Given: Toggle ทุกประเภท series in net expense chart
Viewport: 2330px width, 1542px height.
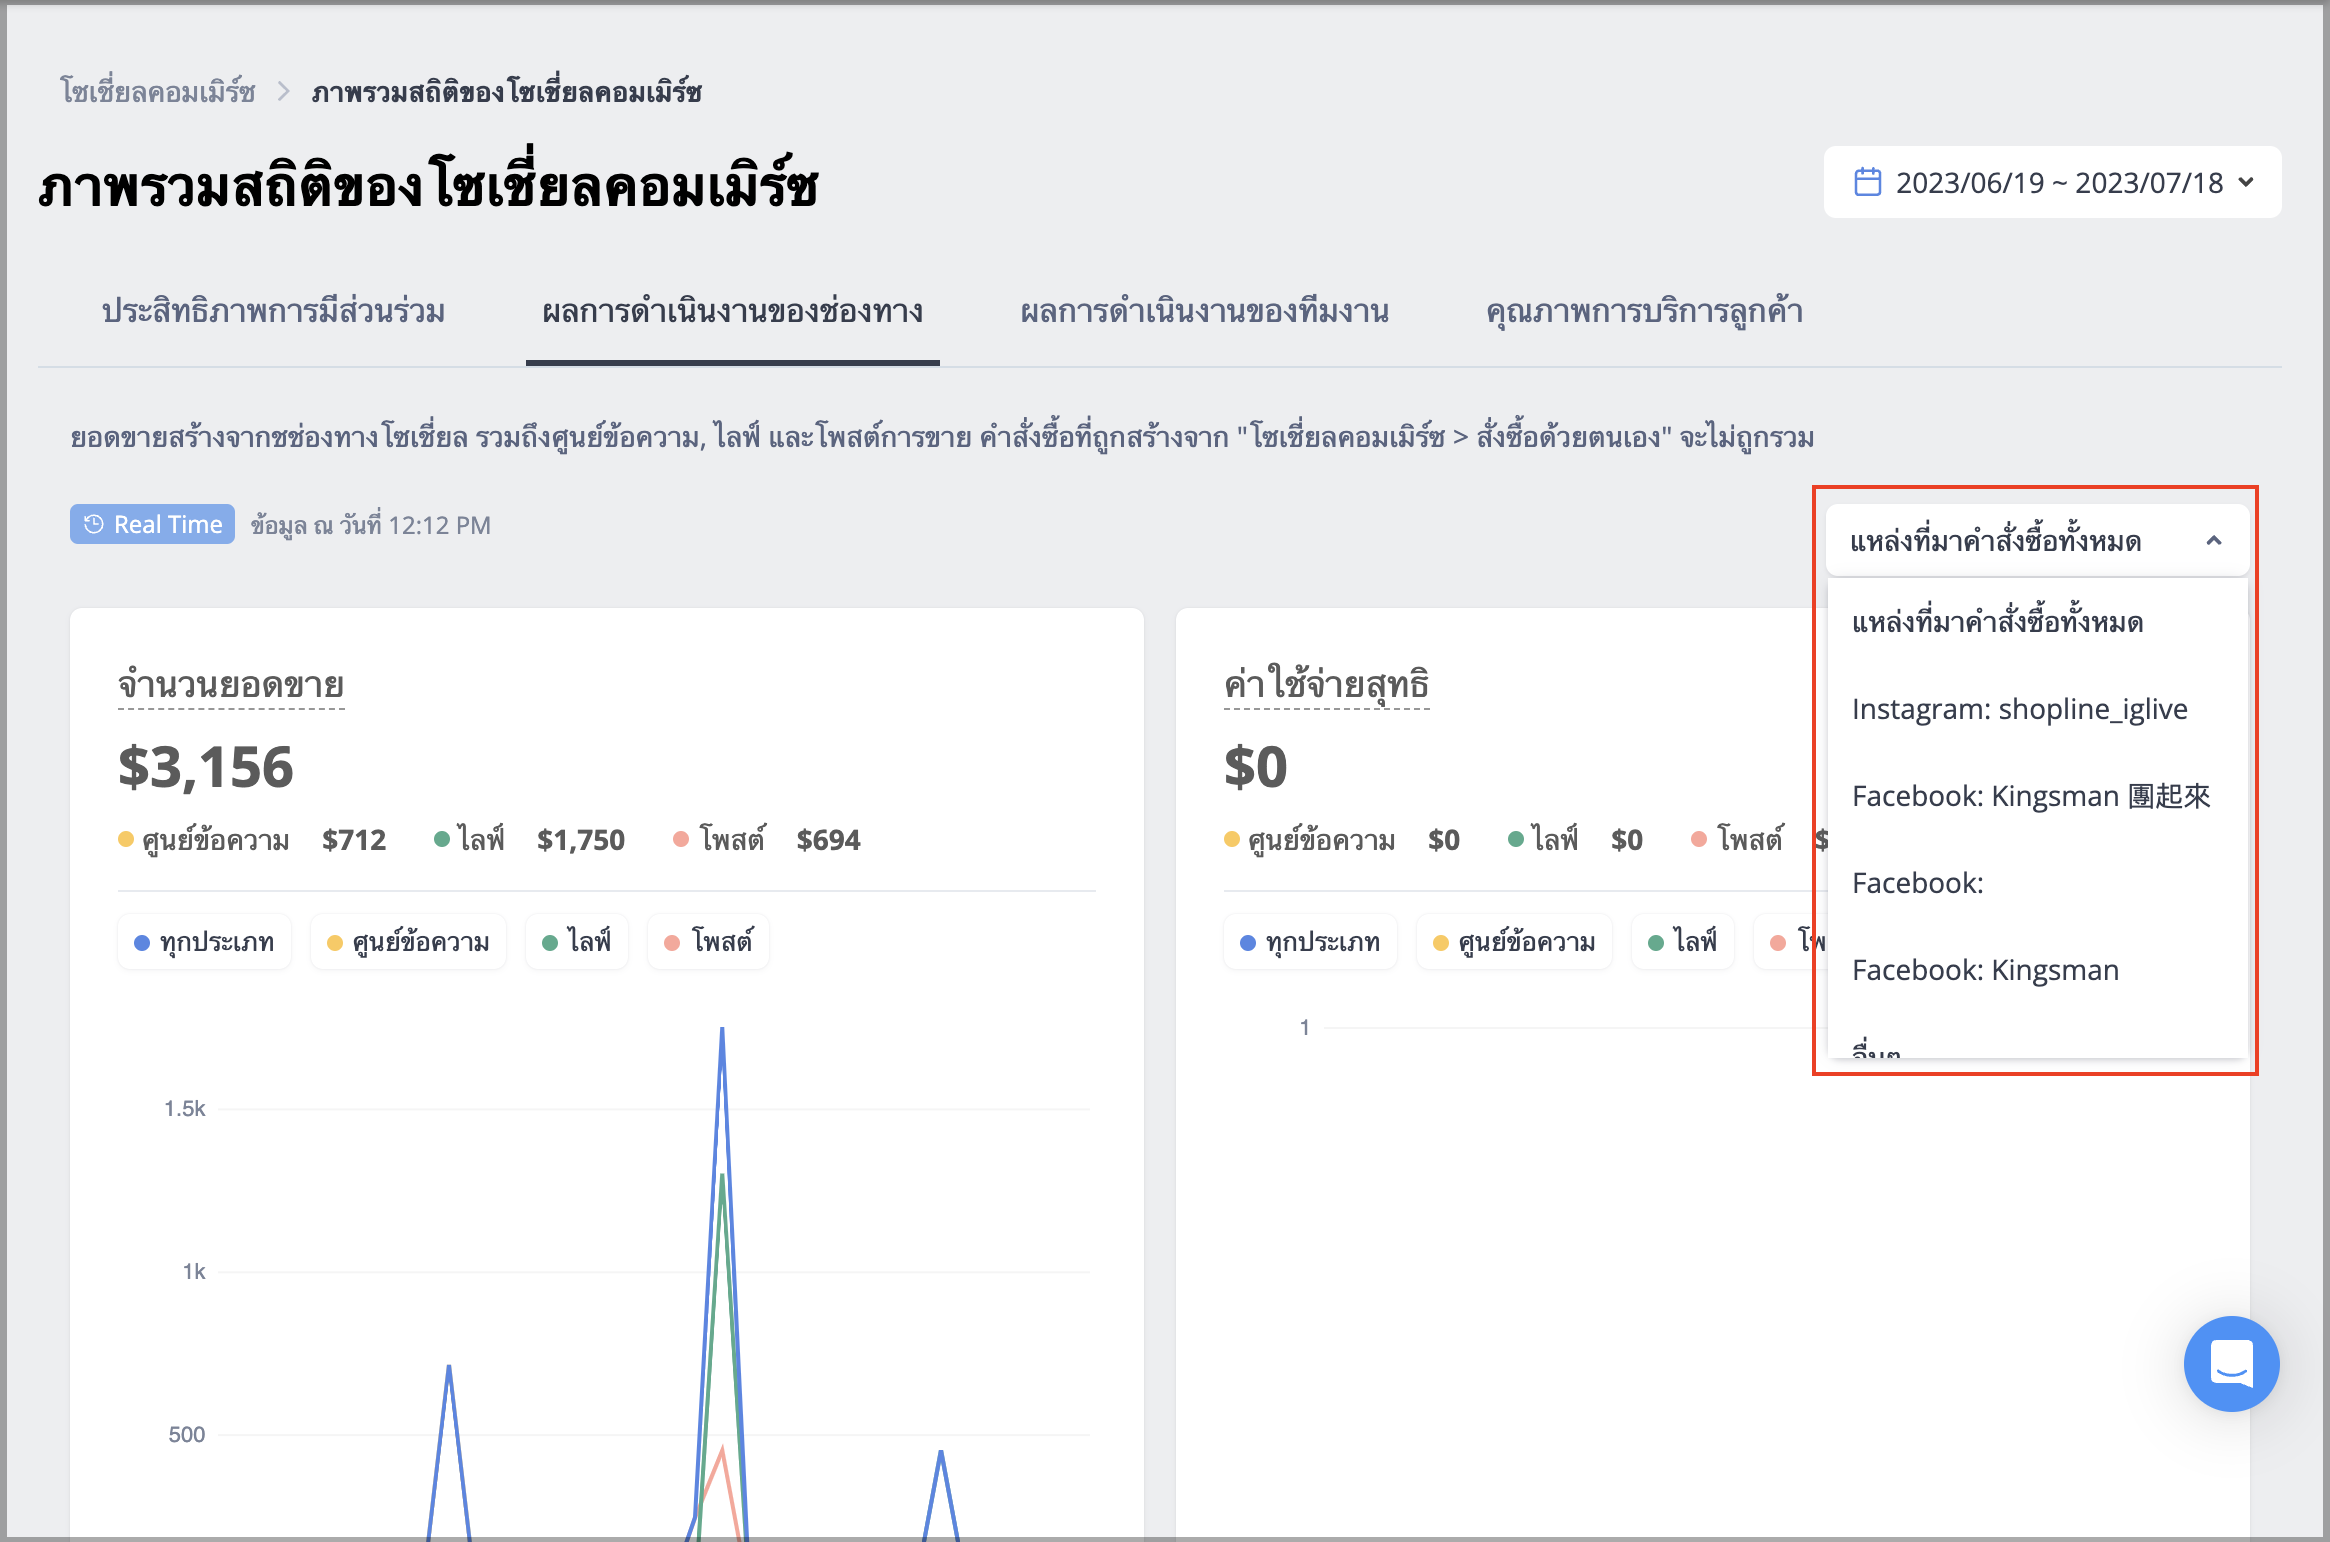Looking at the screenshot, I should (1311, 942).
